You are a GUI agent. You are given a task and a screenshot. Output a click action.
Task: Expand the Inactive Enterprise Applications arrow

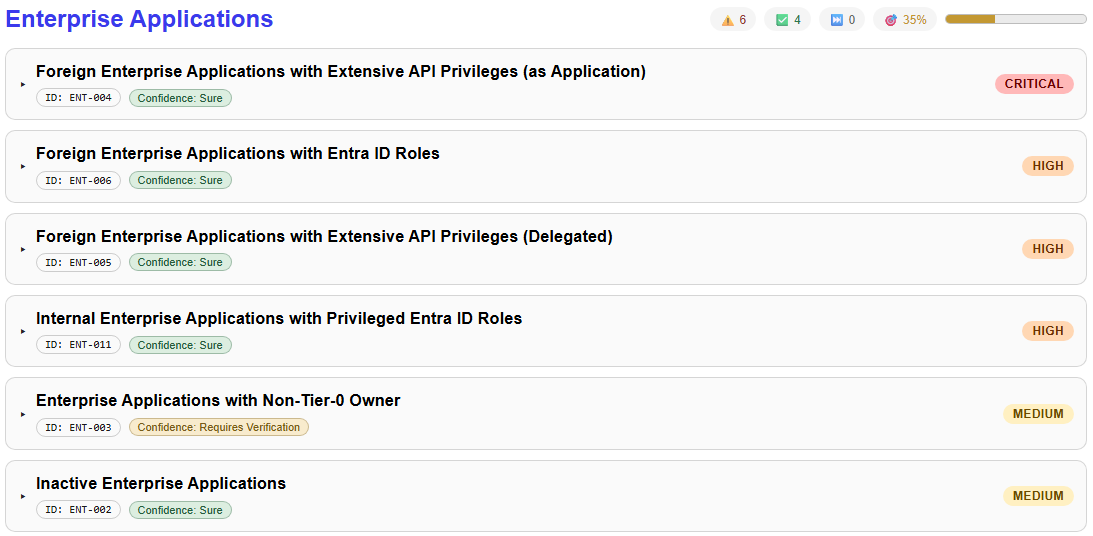pyautogui.click(x=23, y=496)
